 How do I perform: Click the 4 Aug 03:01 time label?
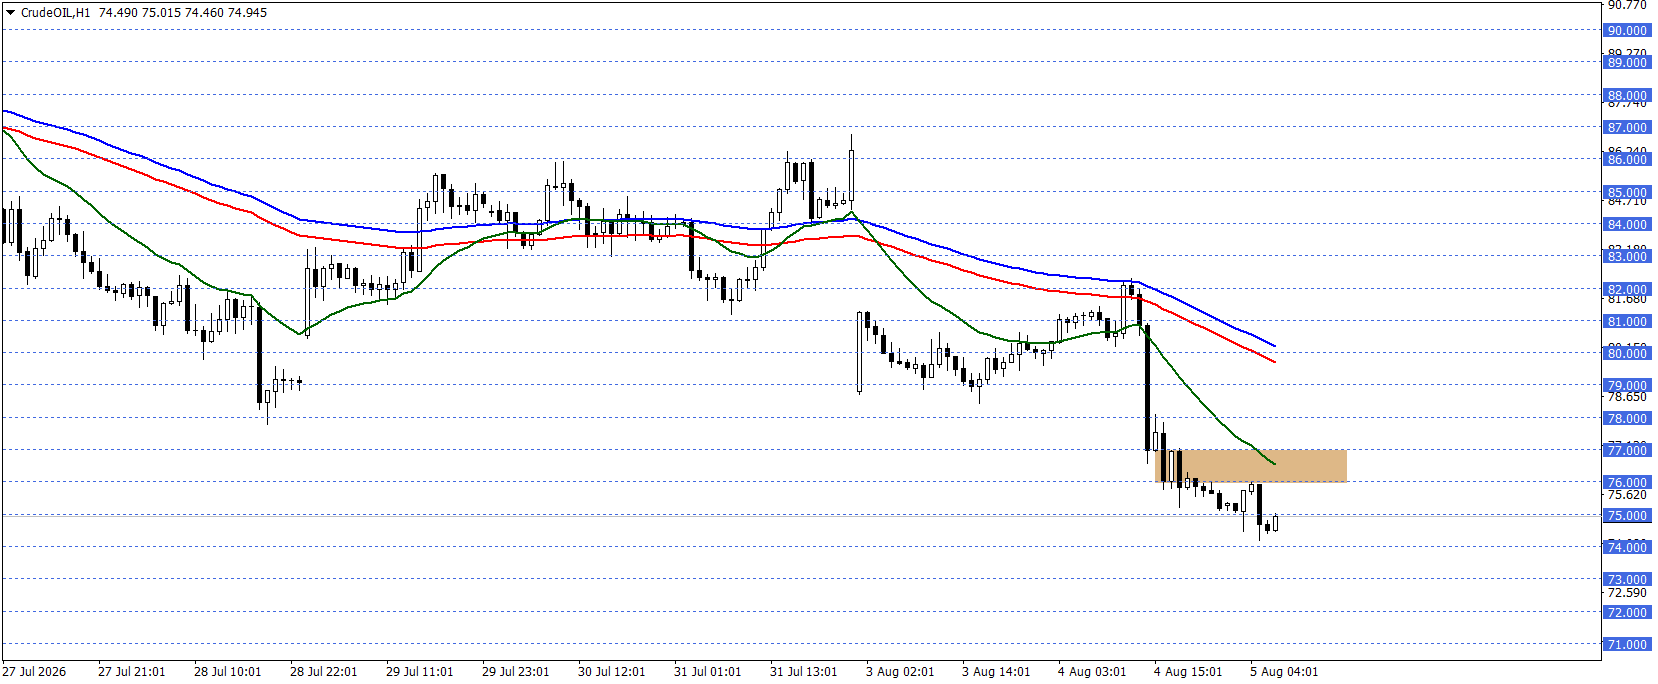tap(1092, 672)
